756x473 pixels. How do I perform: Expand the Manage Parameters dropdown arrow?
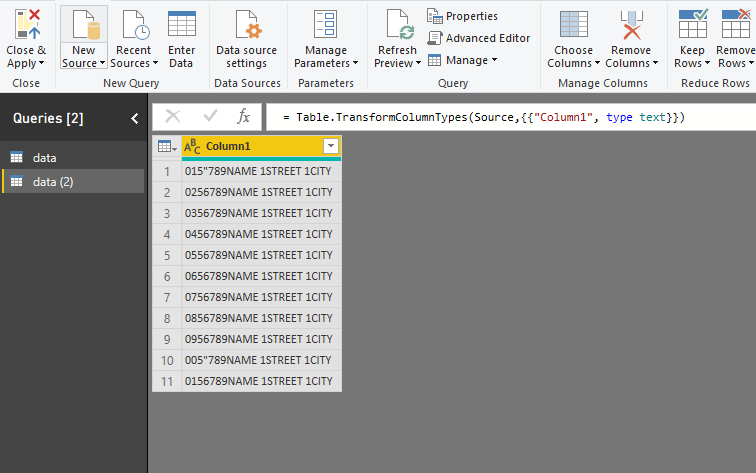point(355,63)
